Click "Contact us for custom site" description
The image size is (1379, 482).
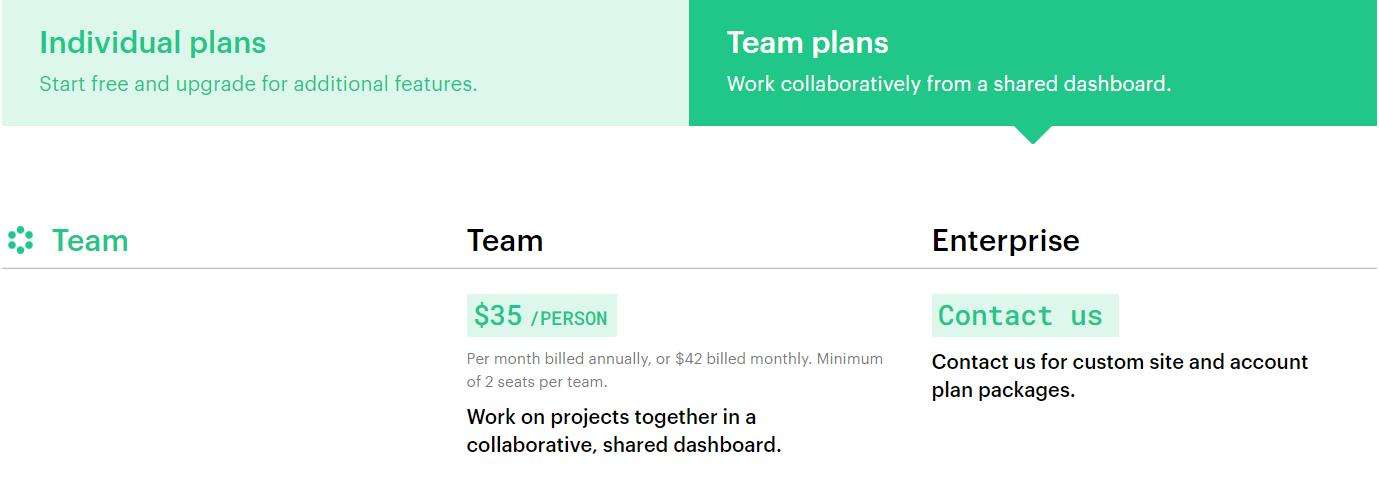(1119, 362)
